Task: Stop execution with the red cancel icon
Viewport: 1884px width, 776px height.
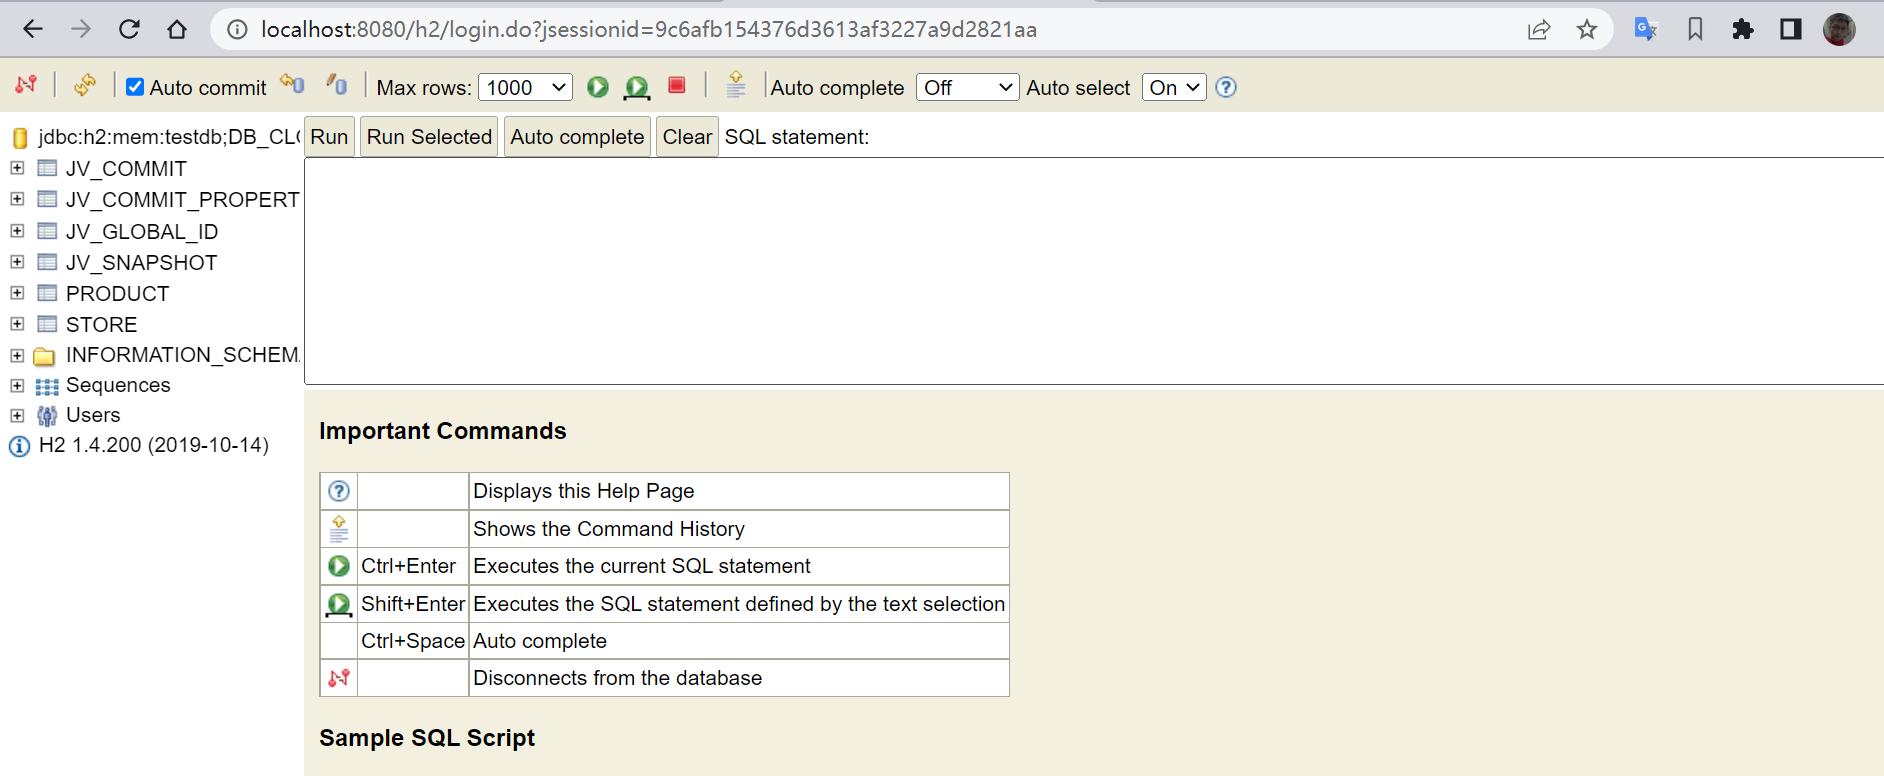Action: coord(677,86)
